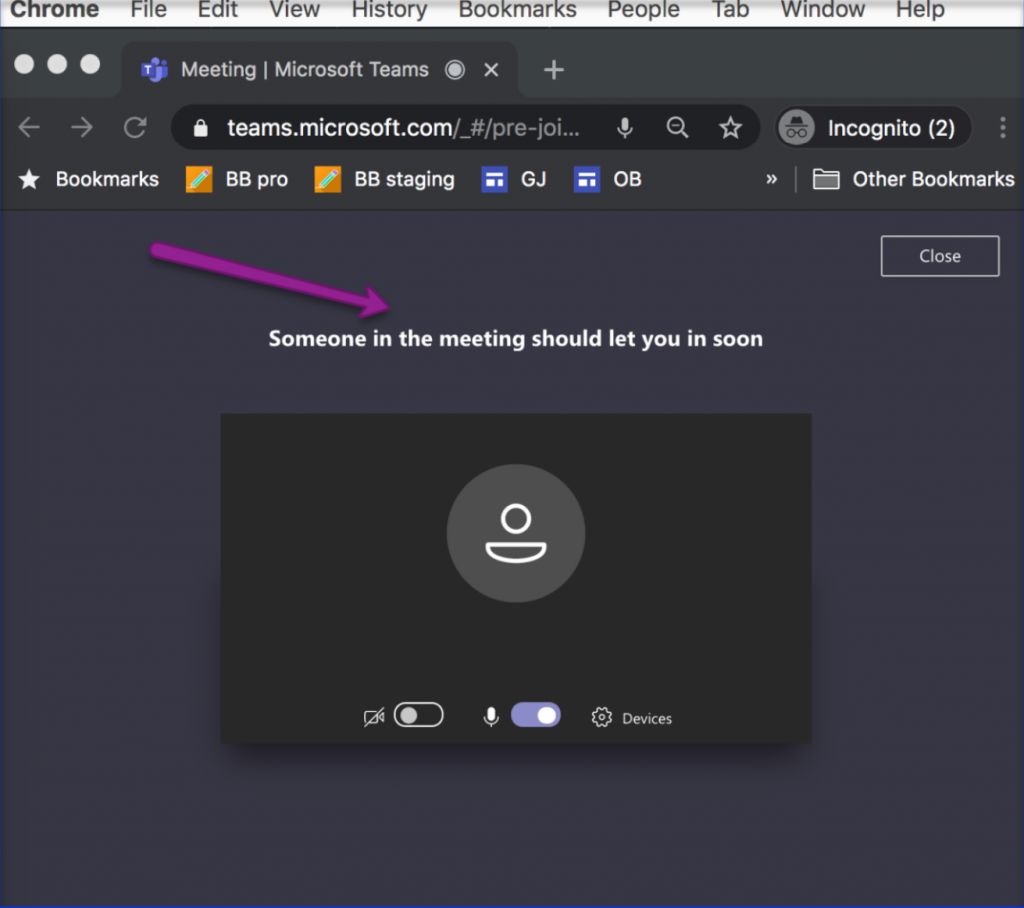Click the zoom magnifier icon in address bar
Viewport: 1024px width, 908px height.
pyautogui.click(x=677, y=127)
